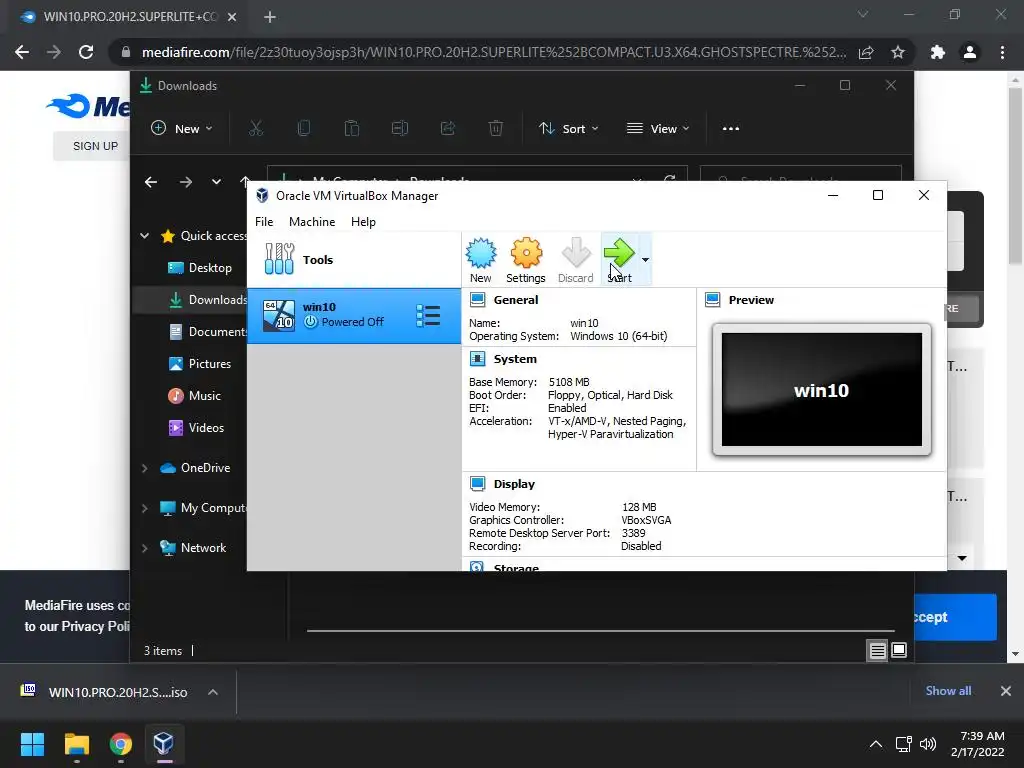The height and width of the screenshot is (768, 1024).
Task: Open Explorer recent locations chevron
Action: click(x=216, y=182)
